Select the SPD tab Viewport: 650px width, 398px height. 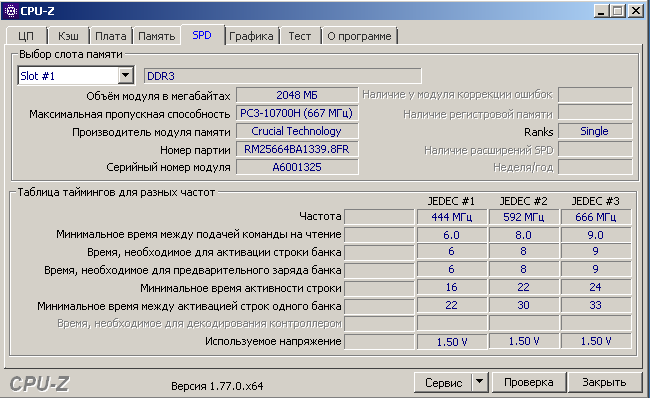point(202,35)
